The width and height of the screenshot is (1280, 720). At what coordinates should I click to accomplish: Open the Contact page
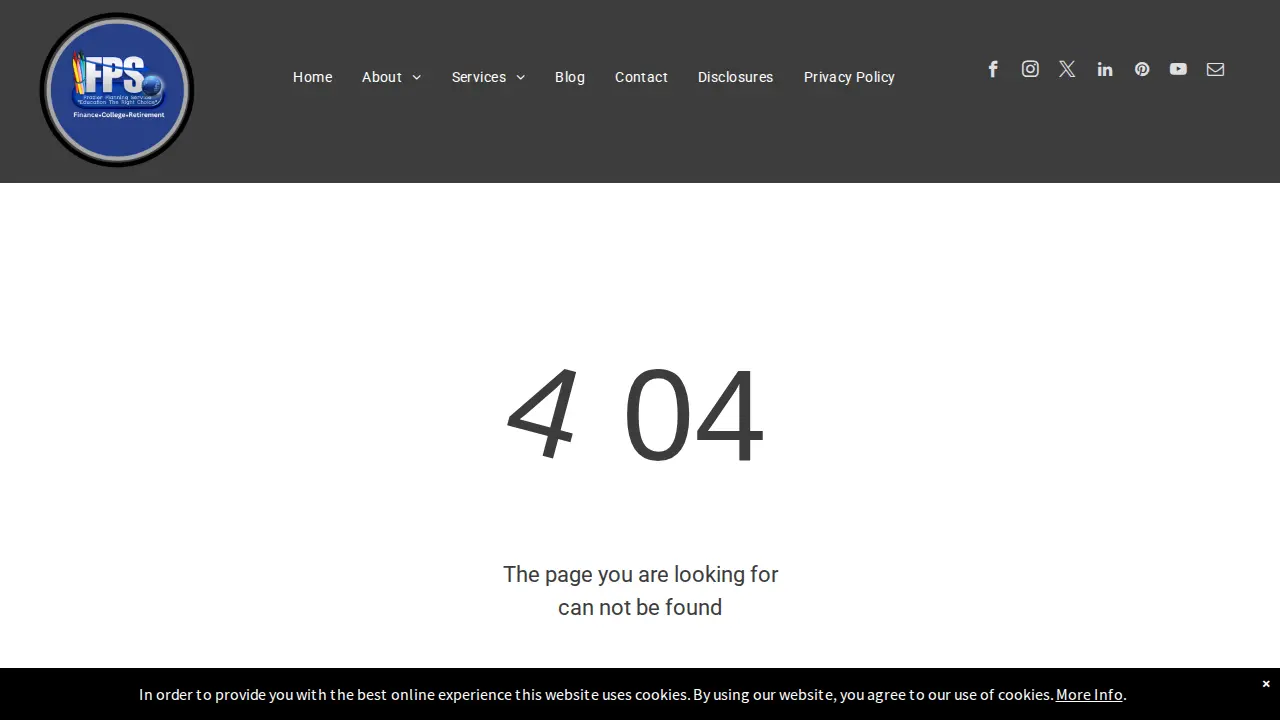[x=641, y=77]
